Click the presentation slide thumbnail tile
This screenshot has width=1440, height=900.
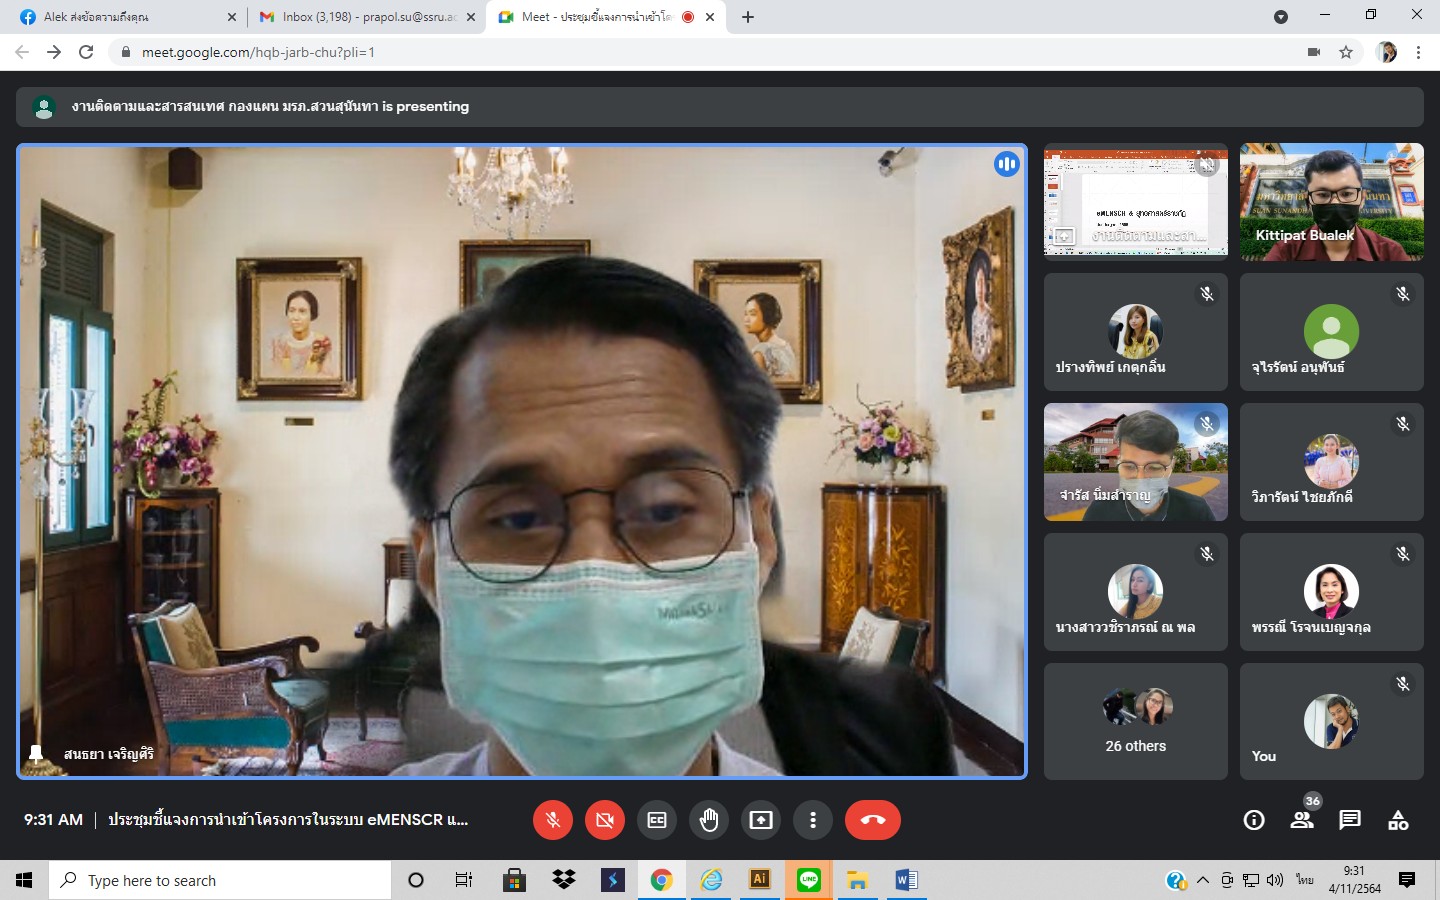pos(1135,202)
